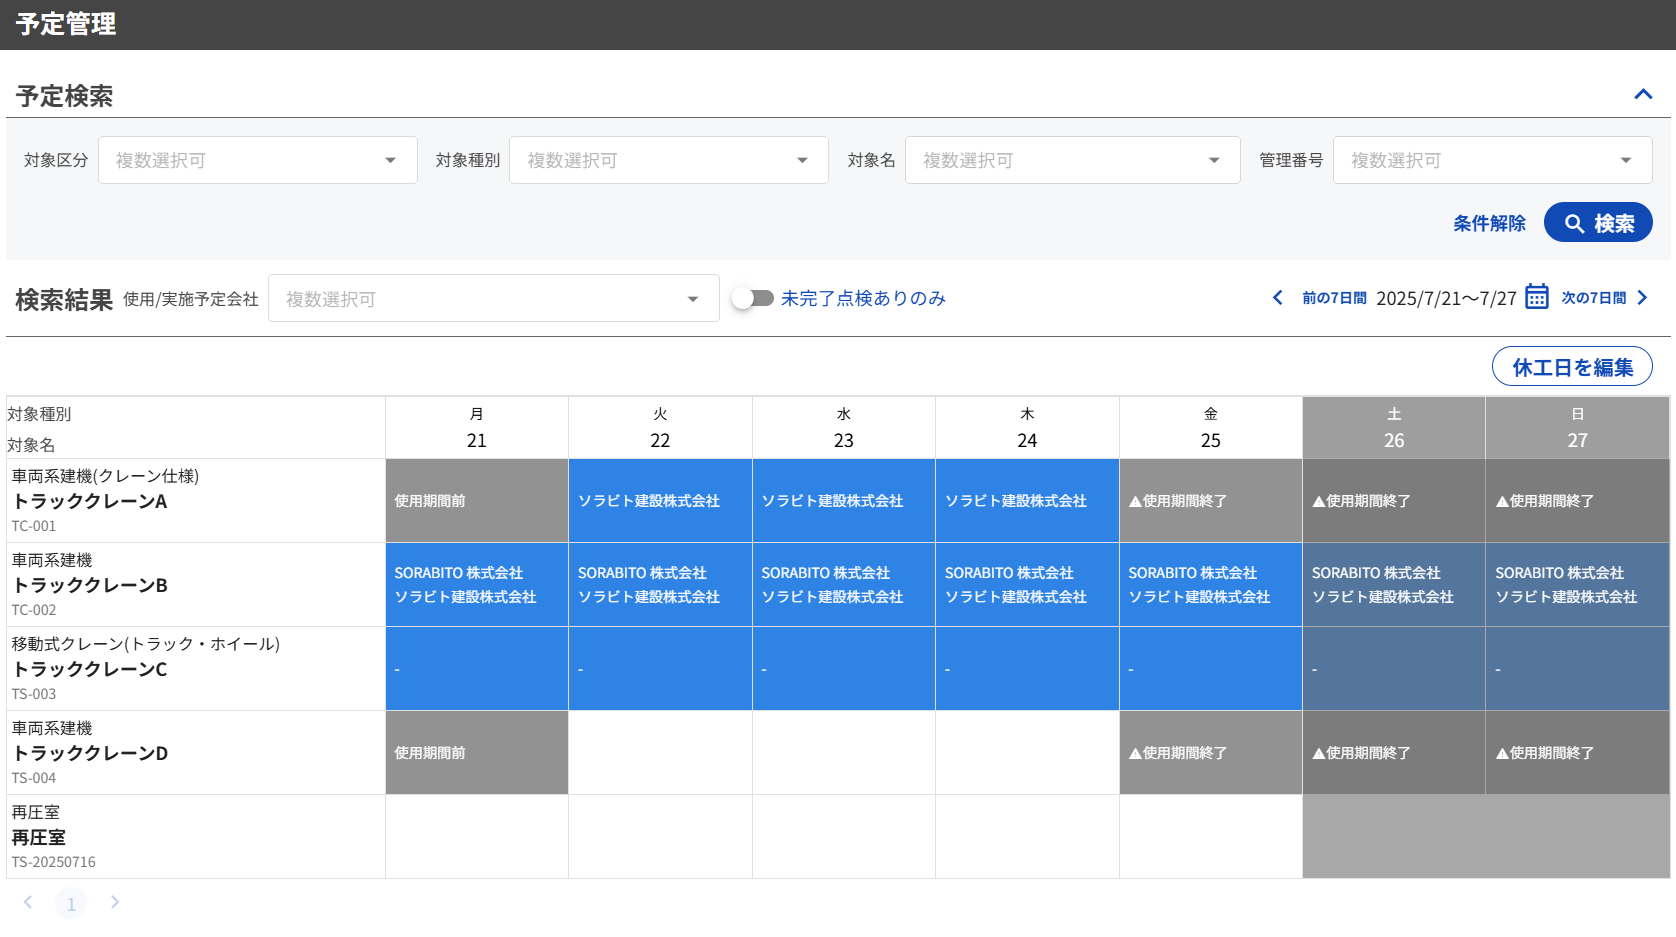
Task: Click next page arrow in pagination
Action: [x=115, y=902]
